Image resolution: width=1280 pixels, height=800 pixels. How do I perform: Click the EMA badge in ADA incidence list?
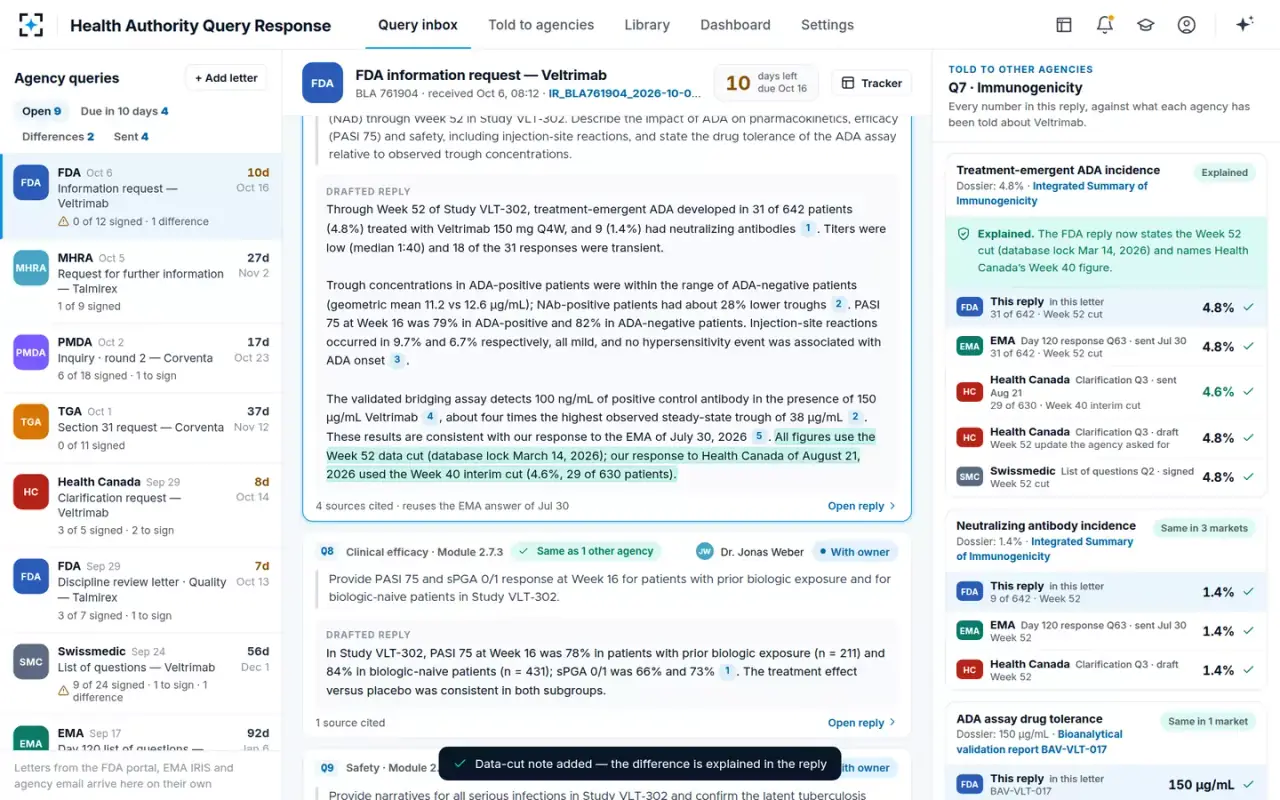[x=969, y=346]
